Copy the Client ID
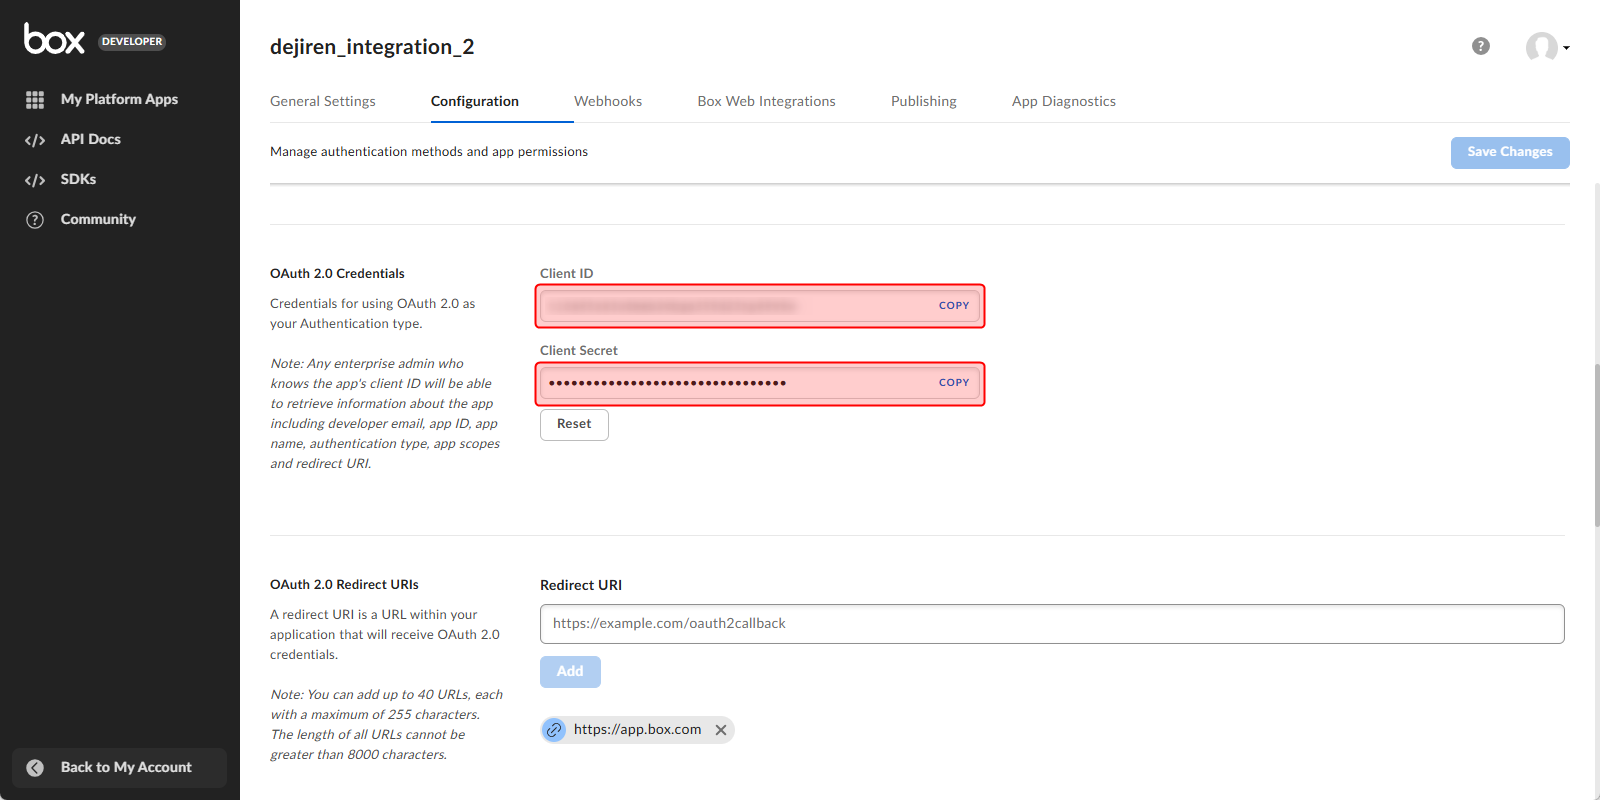The image size is (1600, 800). click(x=954, y=306)
